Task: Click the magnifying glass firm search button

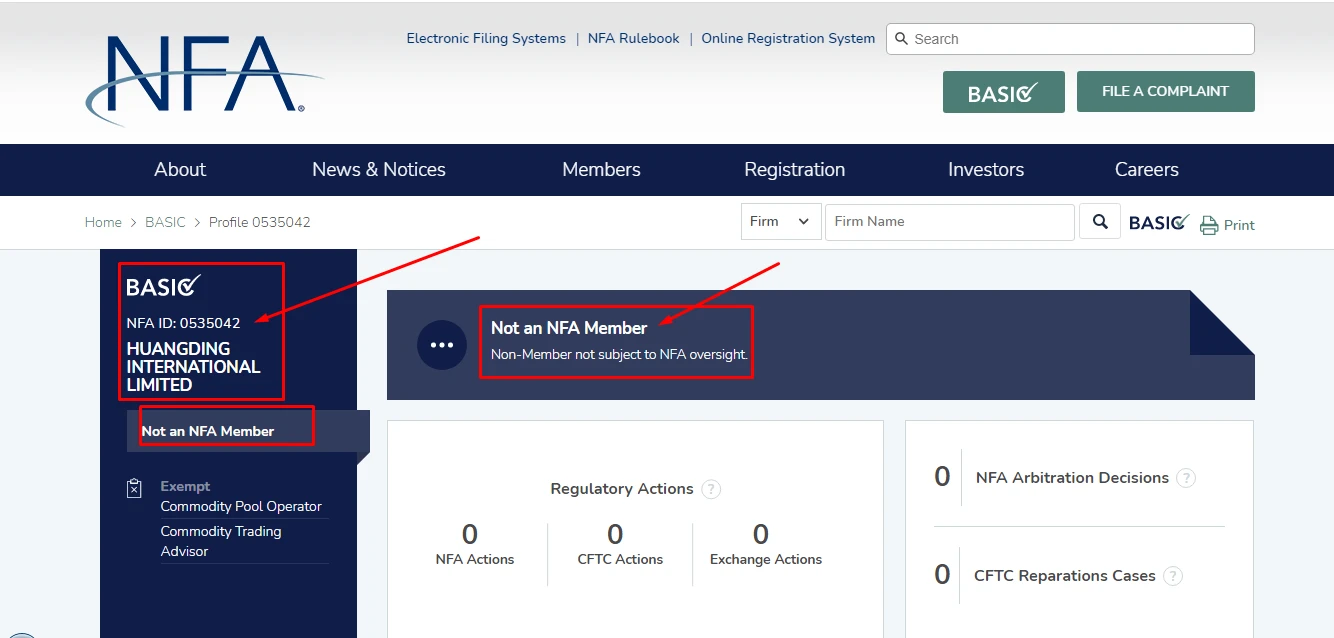Action: tap(1100, 222)
